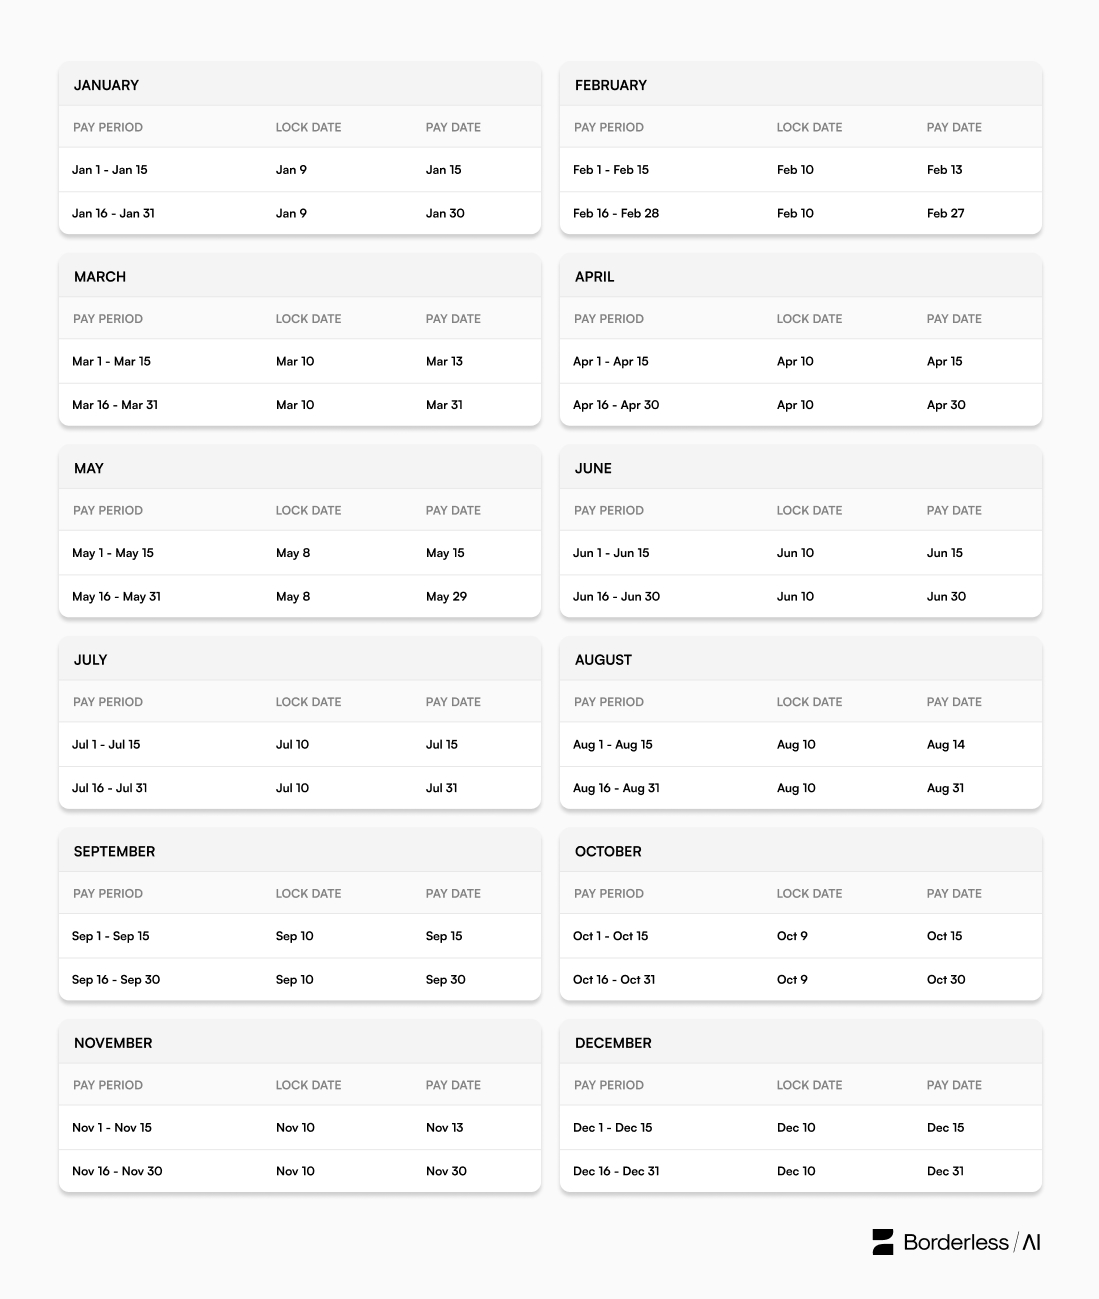Select the JULY card header
The image size is (1099, 1299).
[x=300, y=660]
